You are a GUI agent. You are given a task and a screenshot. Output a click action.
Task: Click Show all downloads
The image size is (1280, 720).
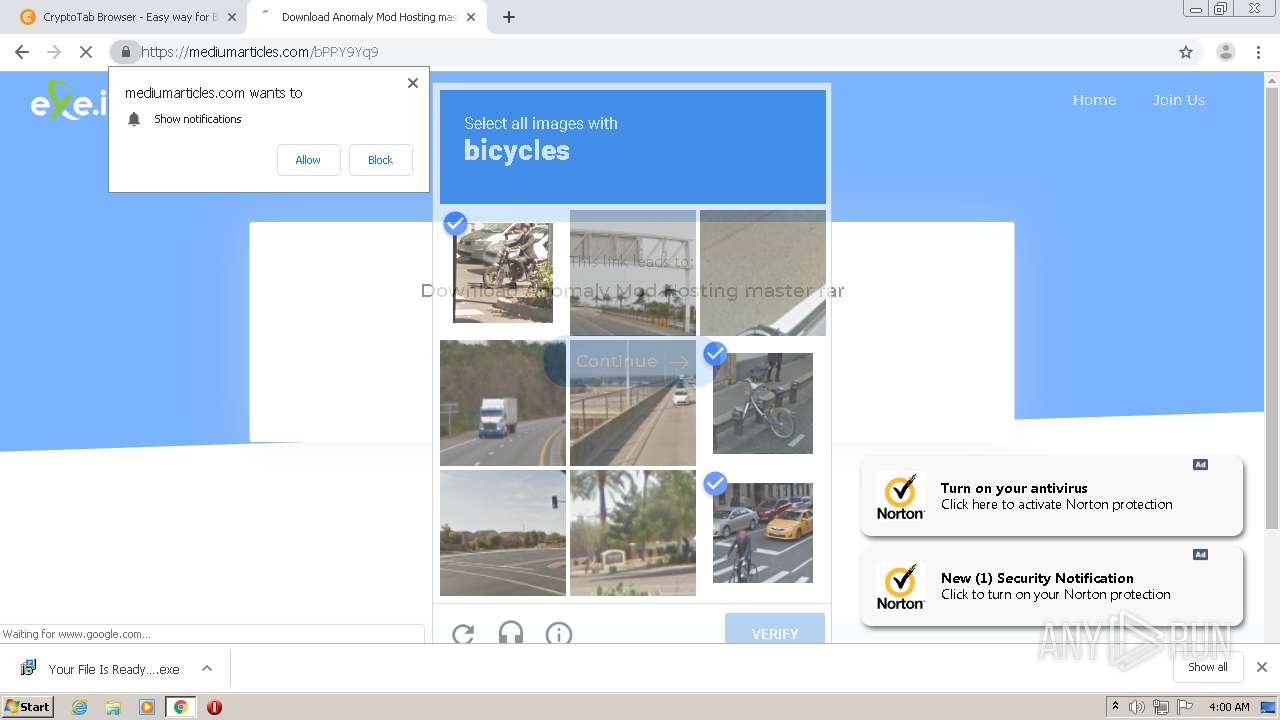click(1208, 667)
